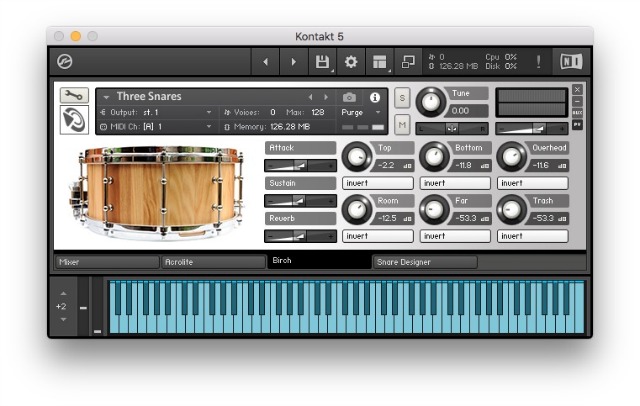Screen dimensions: 640x406
Task: Adjust the pan slider below Tune
Action: tap(452, 129)
